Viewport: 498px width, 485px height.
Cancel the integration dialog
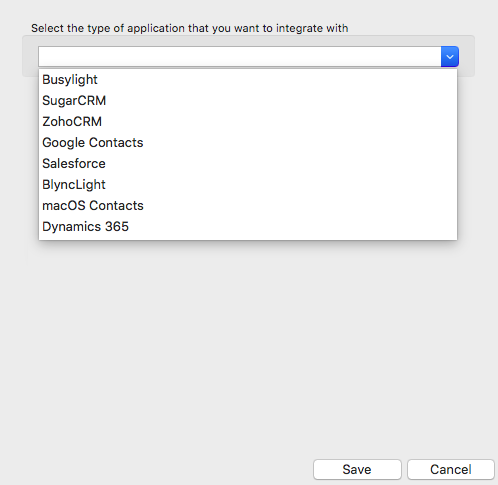(451, 469)
